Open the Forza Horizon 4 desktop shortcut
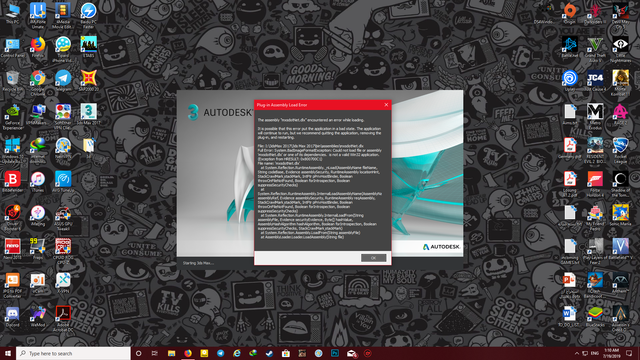Screen dimensions: 640x360 (595, 184)
